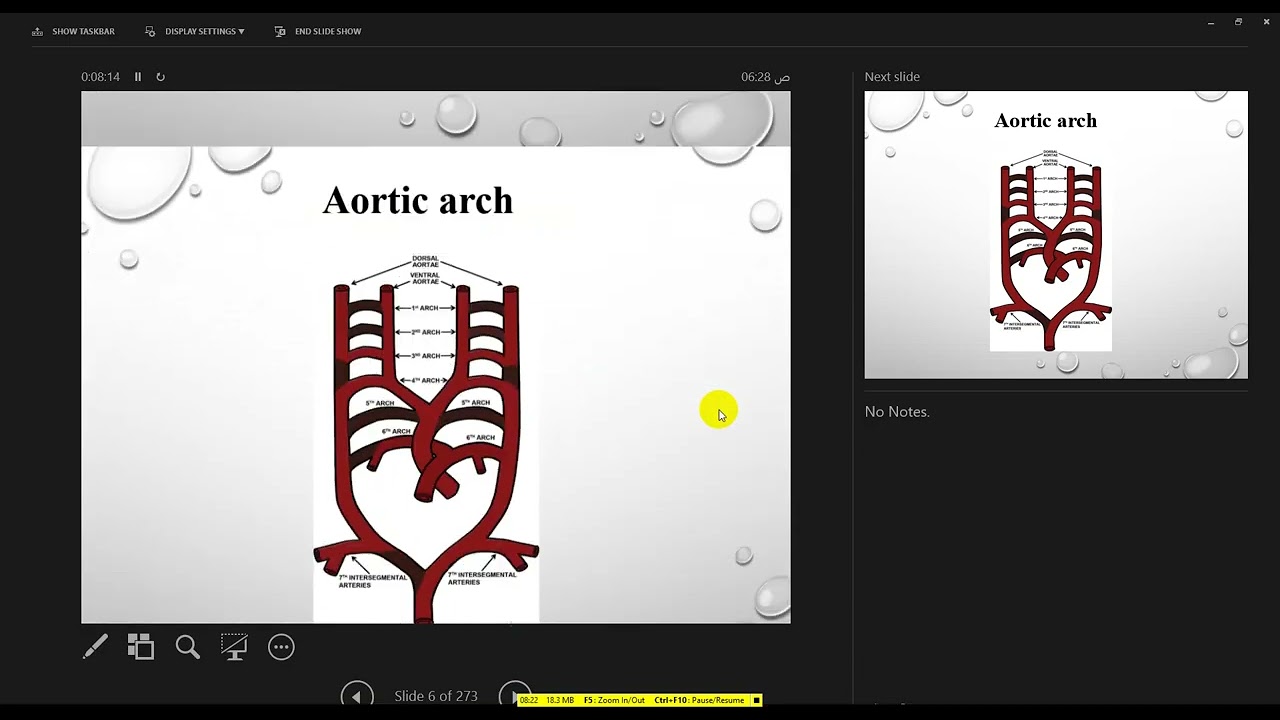Click the Ctrl+F10 Pause/Resume recorder hint
Screen dimensions: 1280x720
point(699,700)
